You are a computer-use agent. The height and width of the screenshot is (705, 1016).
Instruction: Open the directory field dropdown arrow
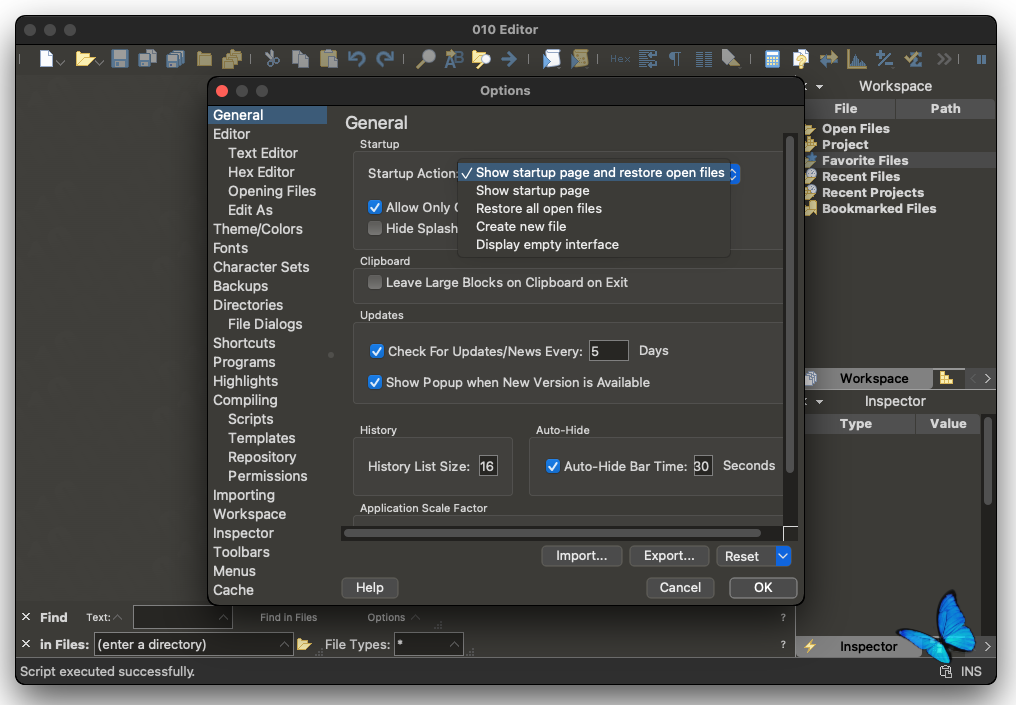(x=284, y=645)
